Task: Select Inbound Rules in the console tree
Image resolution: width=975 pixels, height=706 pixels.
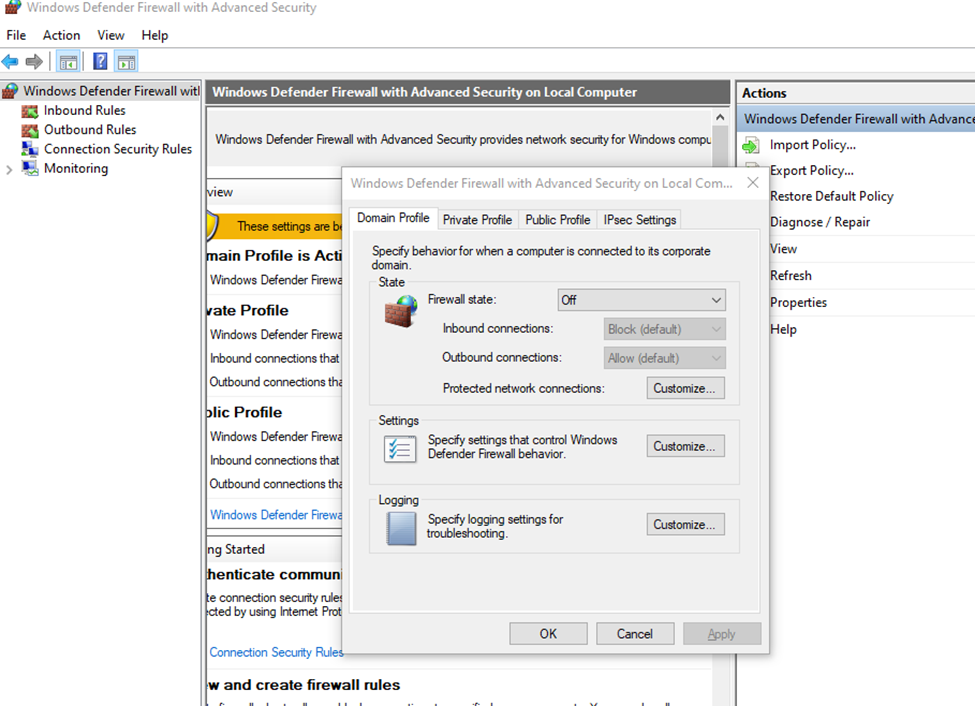Action: click(x=84, y=110)
